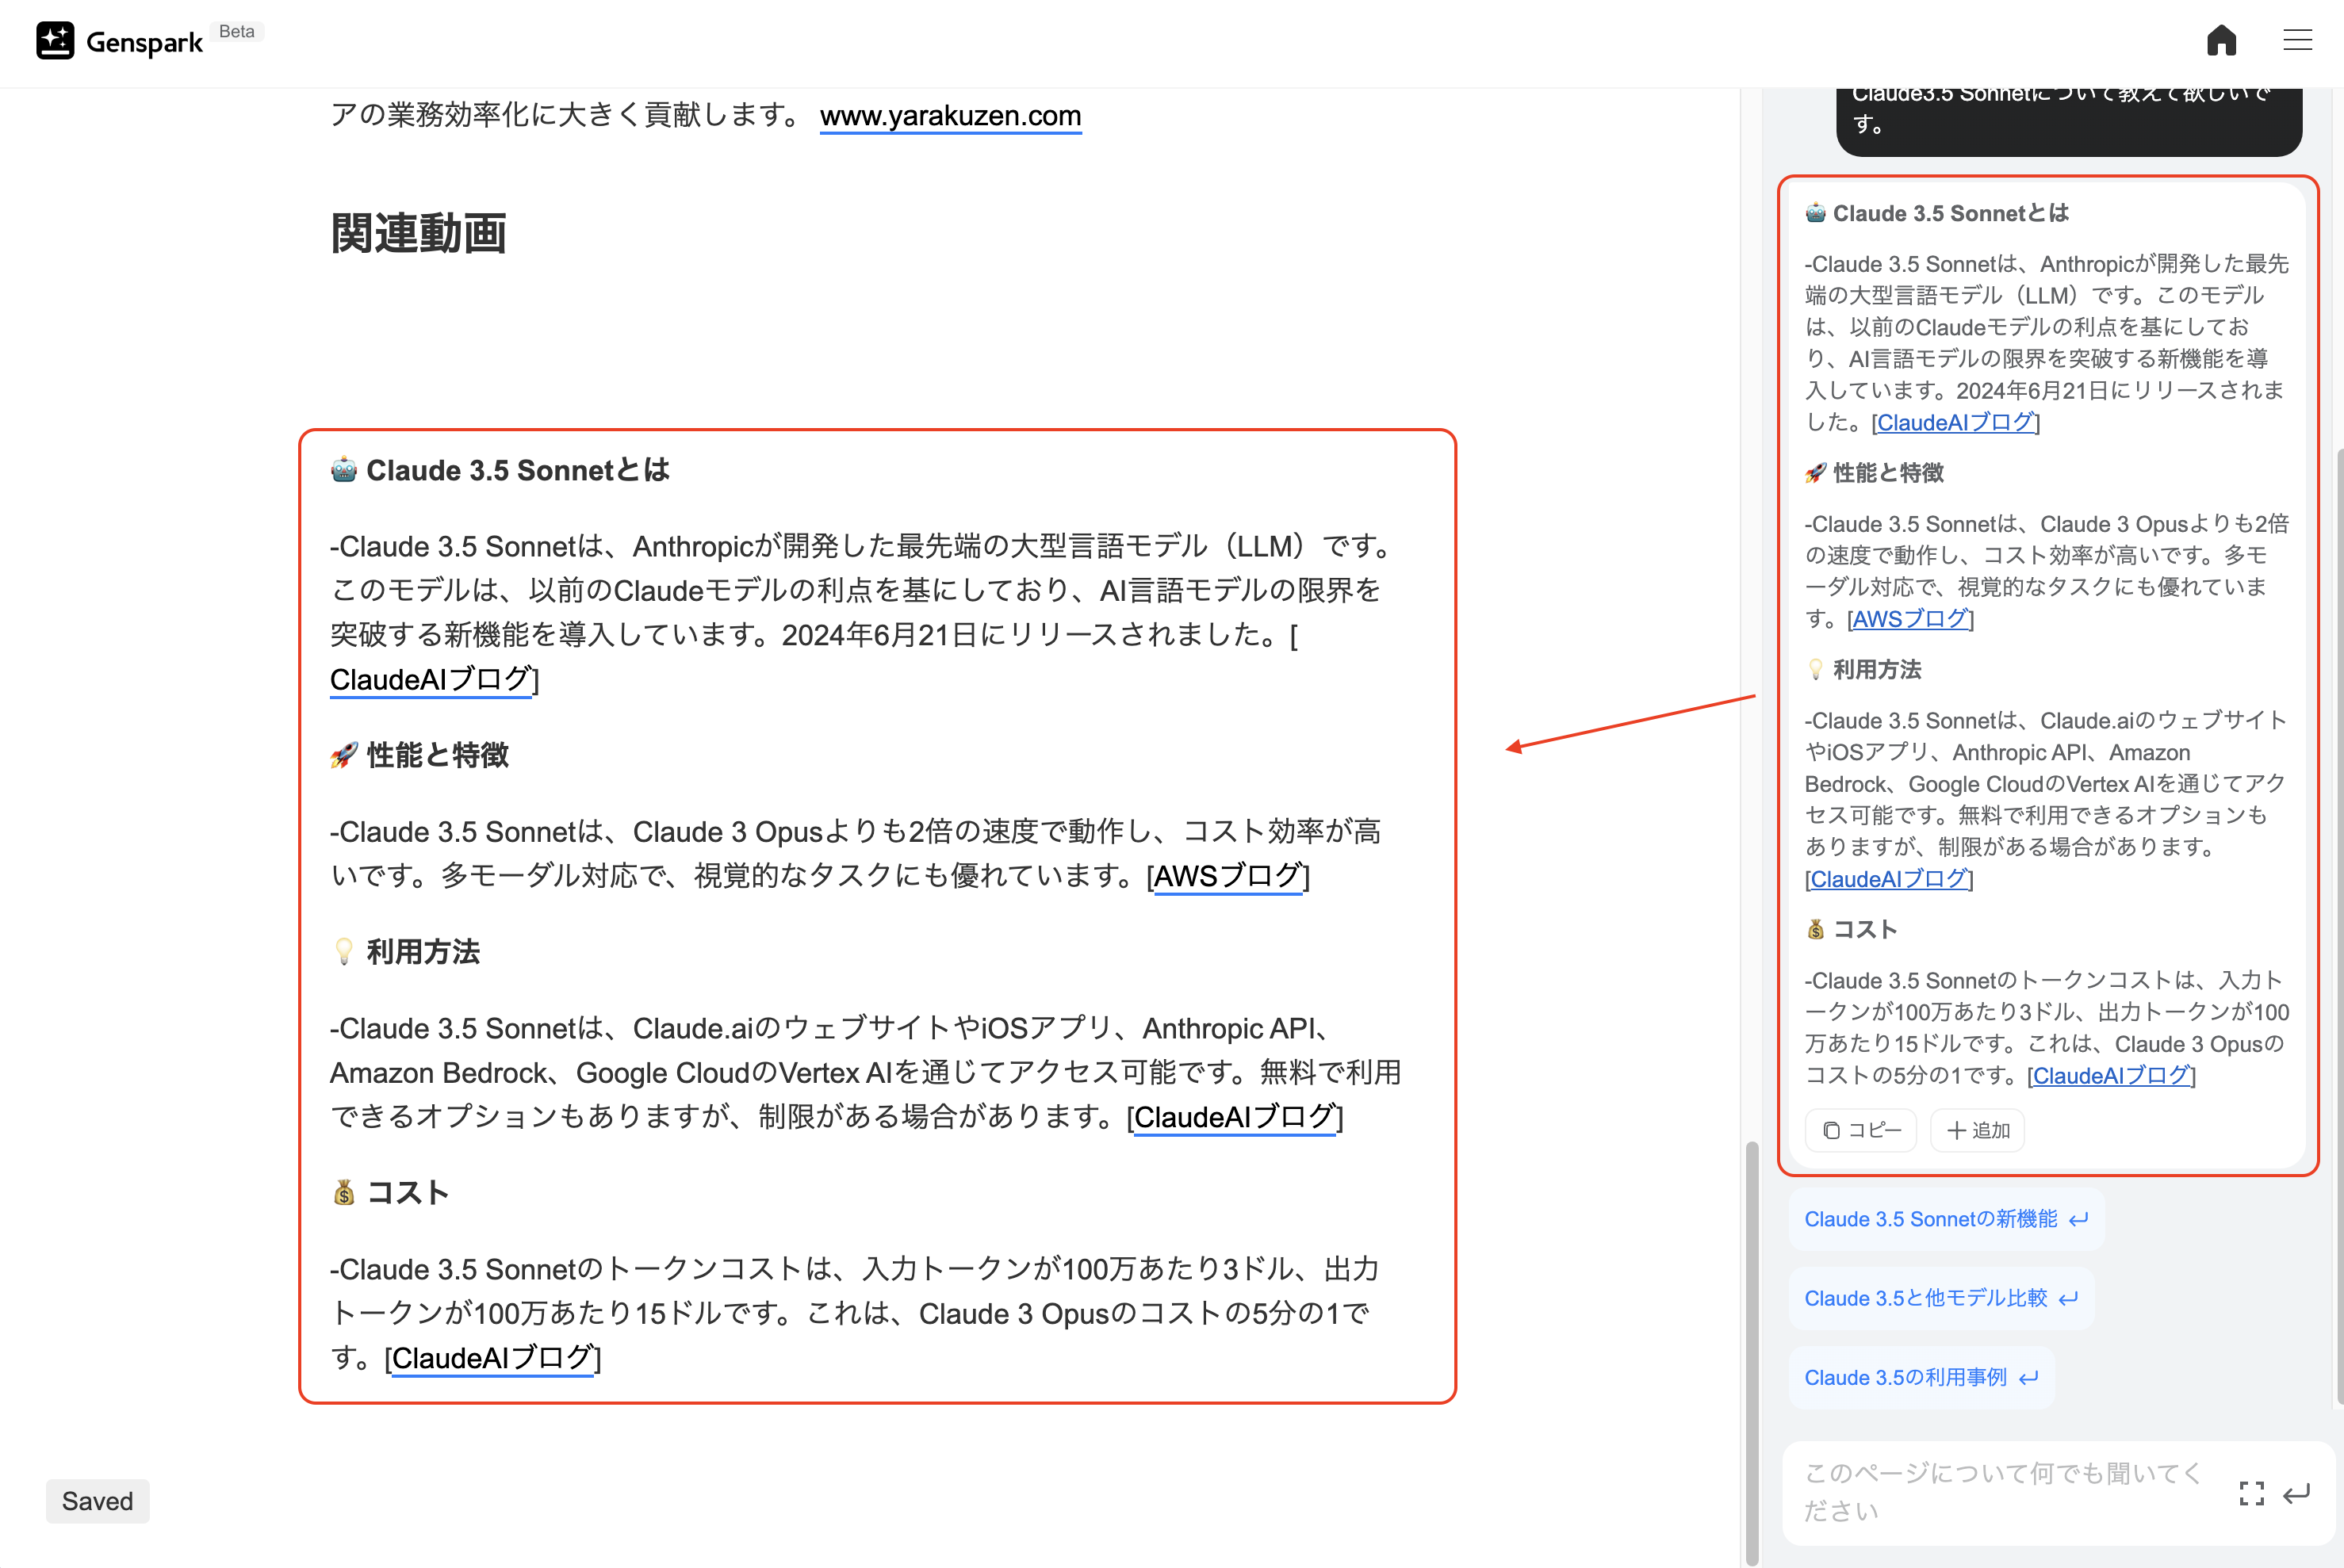Expand the chat input to fullscreen
The width and height of the screenshot is (2344, 1568).
click(2251, 1492)
